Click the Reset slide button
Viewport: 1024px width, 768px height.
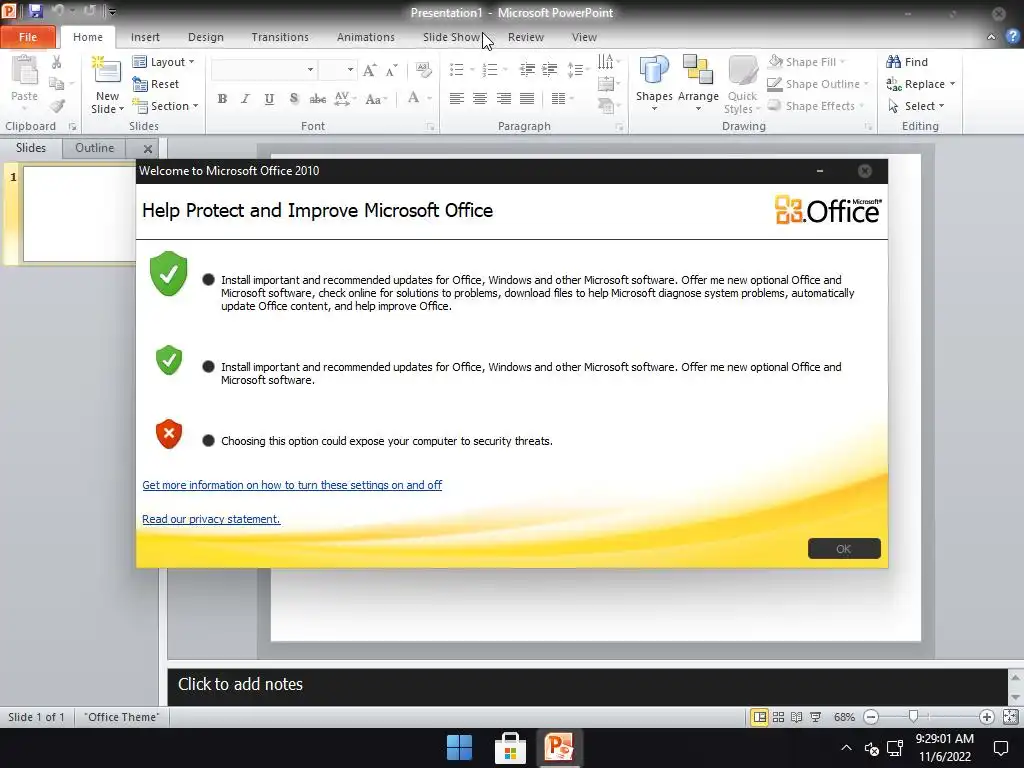(155, 84)
